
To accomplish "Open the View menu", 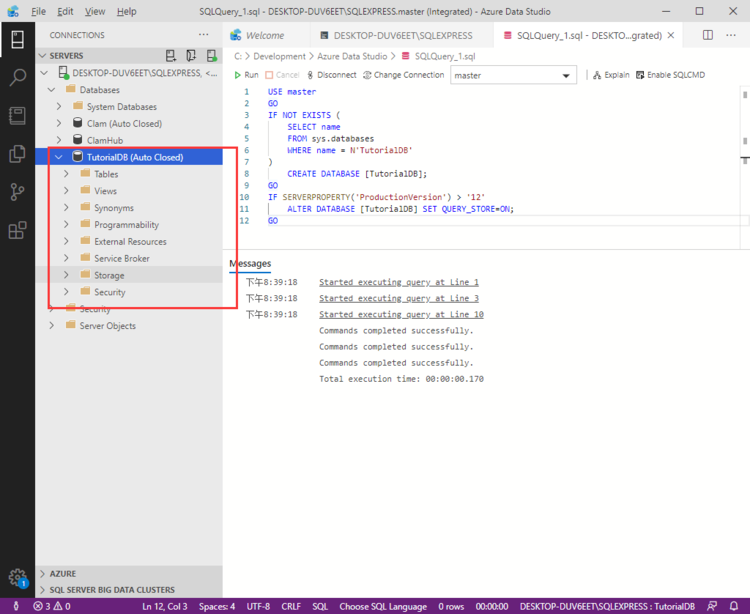I will [x=95, y=11].
